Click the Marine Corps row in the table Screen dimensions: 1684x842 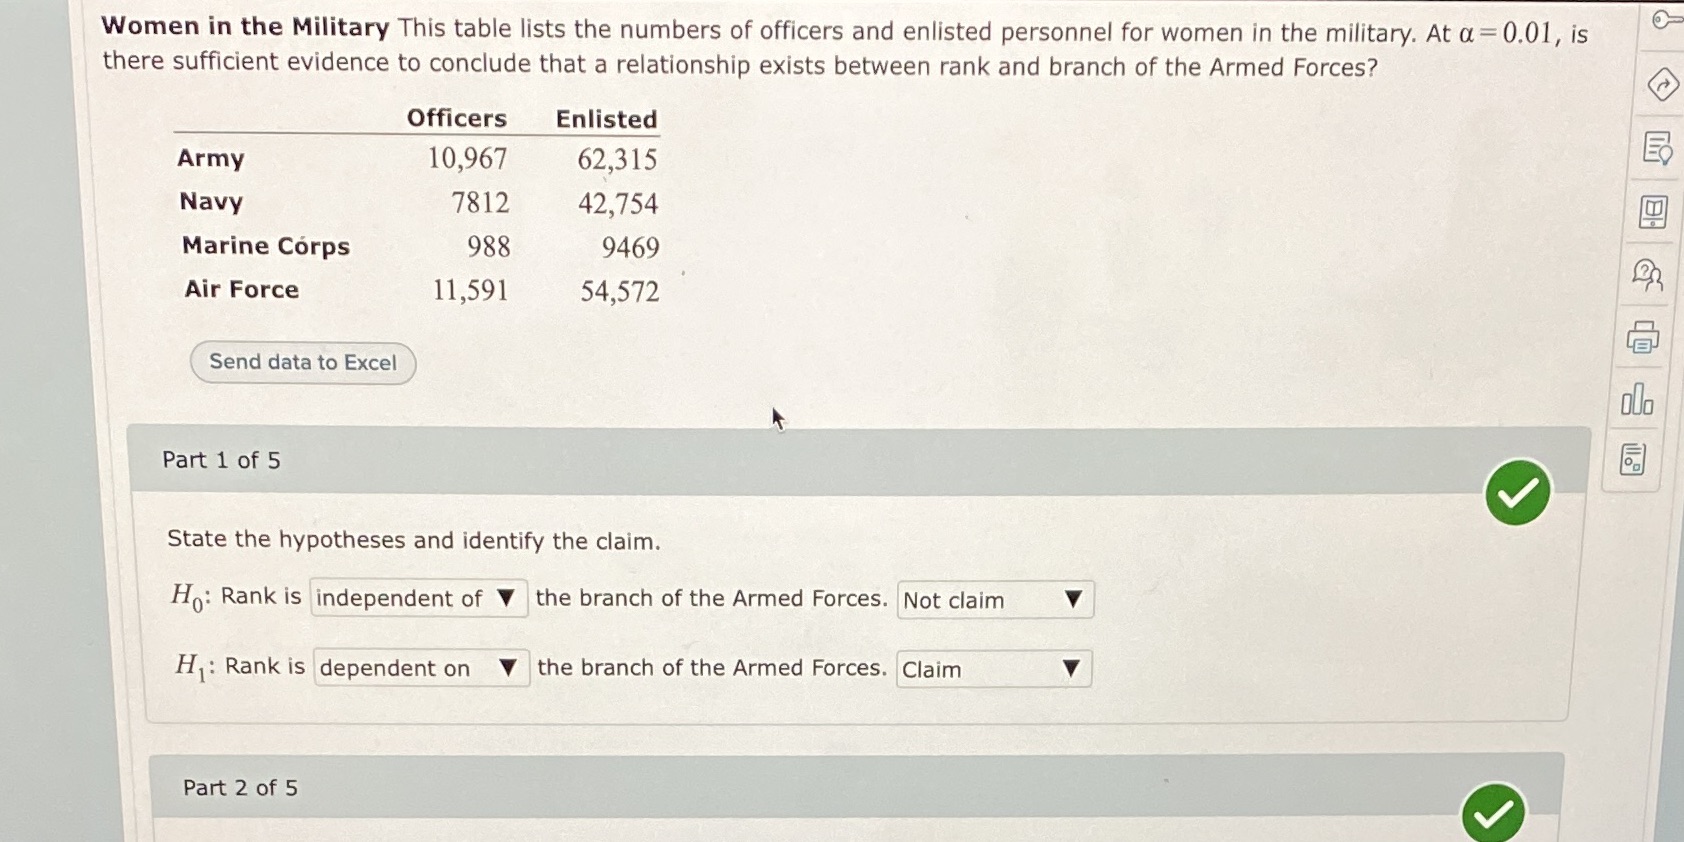click(x=265, y=246)
